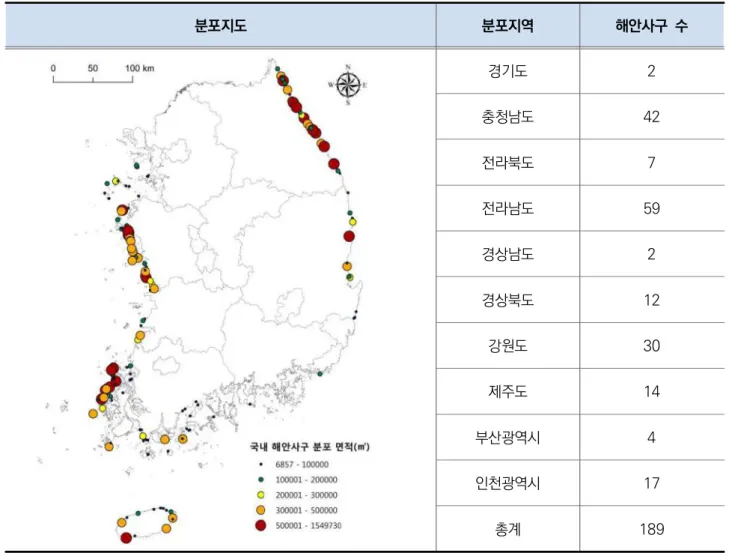The width and height of the screenshot is (729, 553).
Task: Click the value 12 for 경상북도
Action: point(651,300)
